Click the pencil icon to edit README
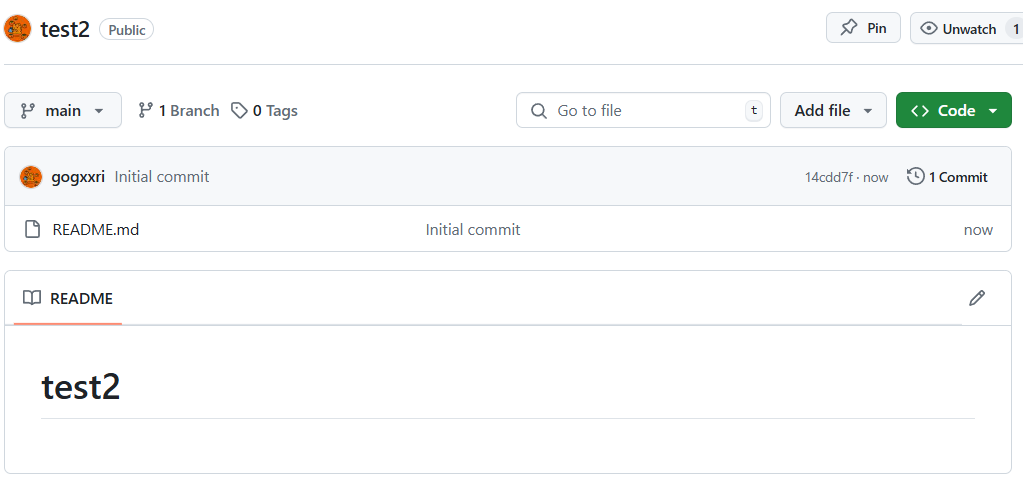Screen dimensions: 1023x483 [x=977, y=298]
